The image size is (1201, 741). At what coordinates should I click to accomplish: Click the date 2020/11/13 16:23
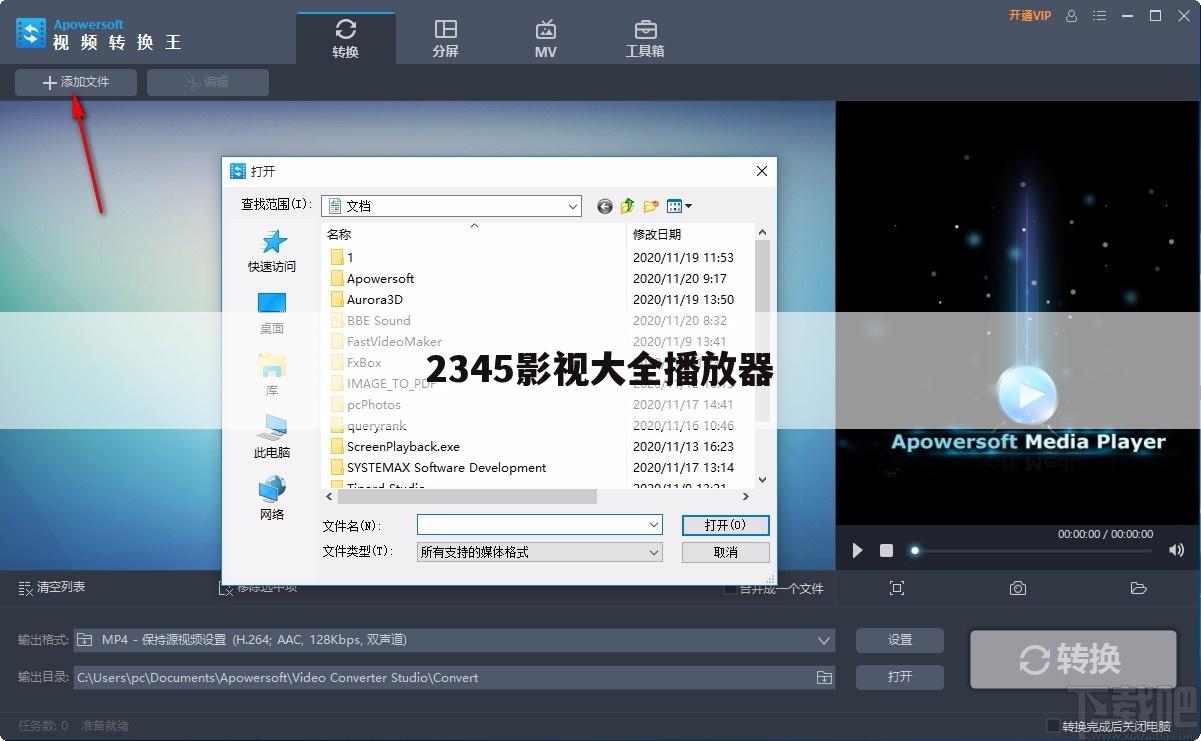(x=683, y=447)
